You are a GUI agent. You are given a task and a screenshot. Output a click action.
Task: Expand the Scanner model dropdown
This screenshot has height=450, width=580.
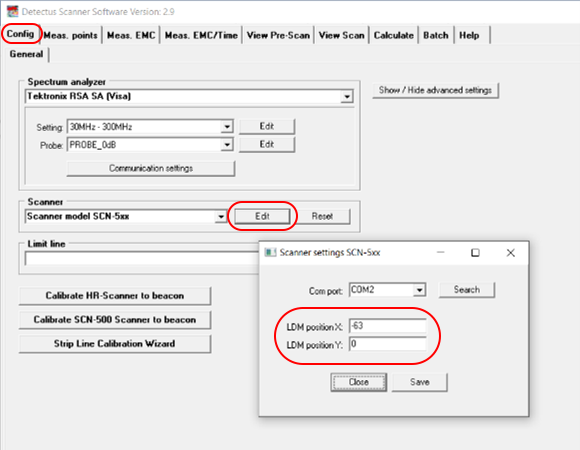coord(221,216)
